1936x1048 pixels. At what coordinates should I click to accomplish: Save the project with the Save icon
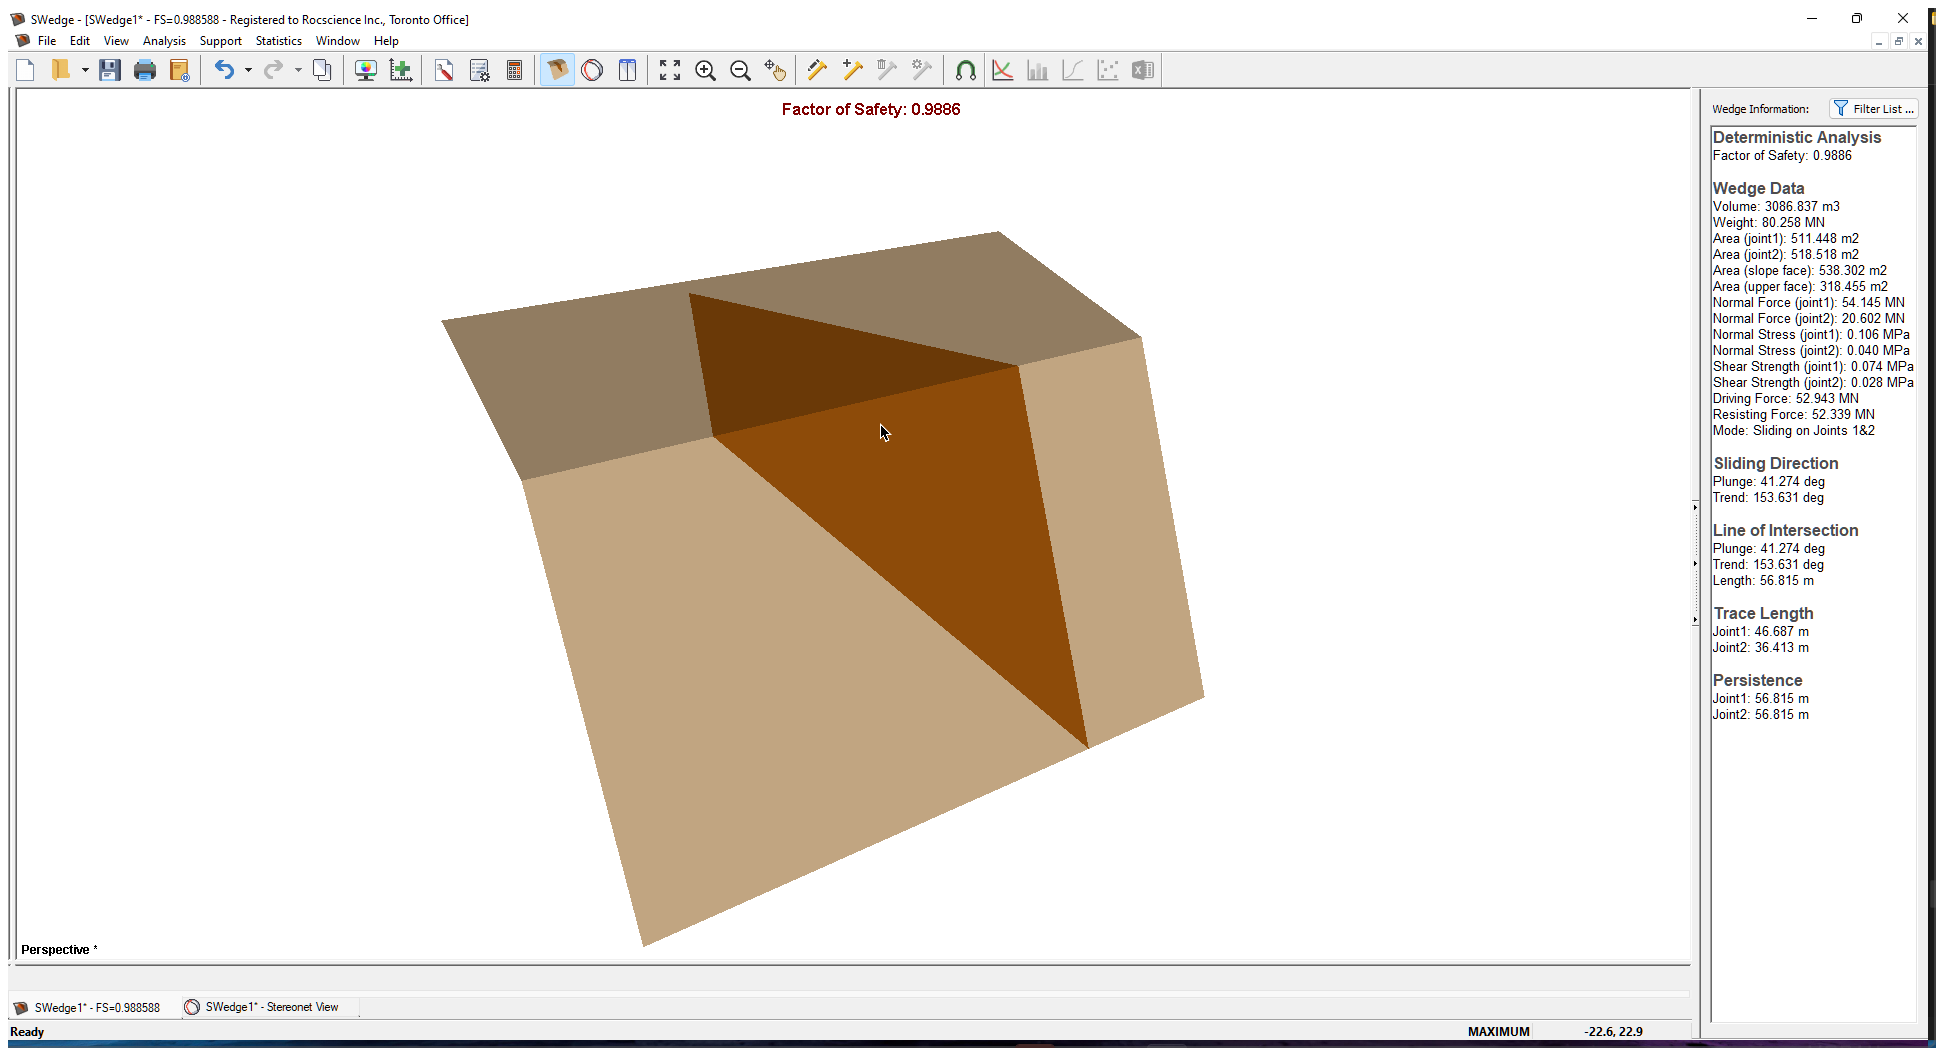110,70
